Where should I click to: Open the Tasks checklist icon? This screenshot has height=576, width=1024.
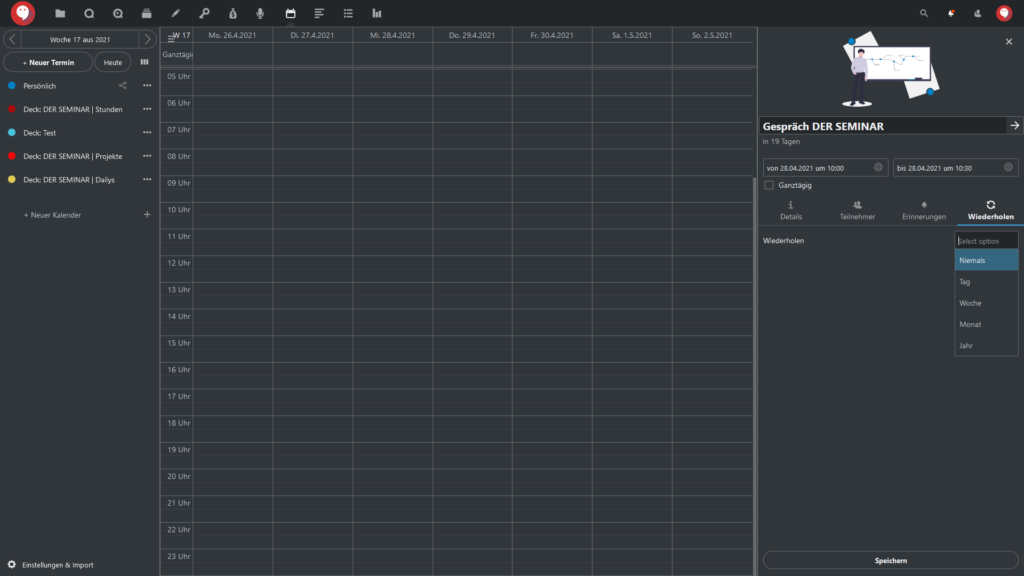348,13
